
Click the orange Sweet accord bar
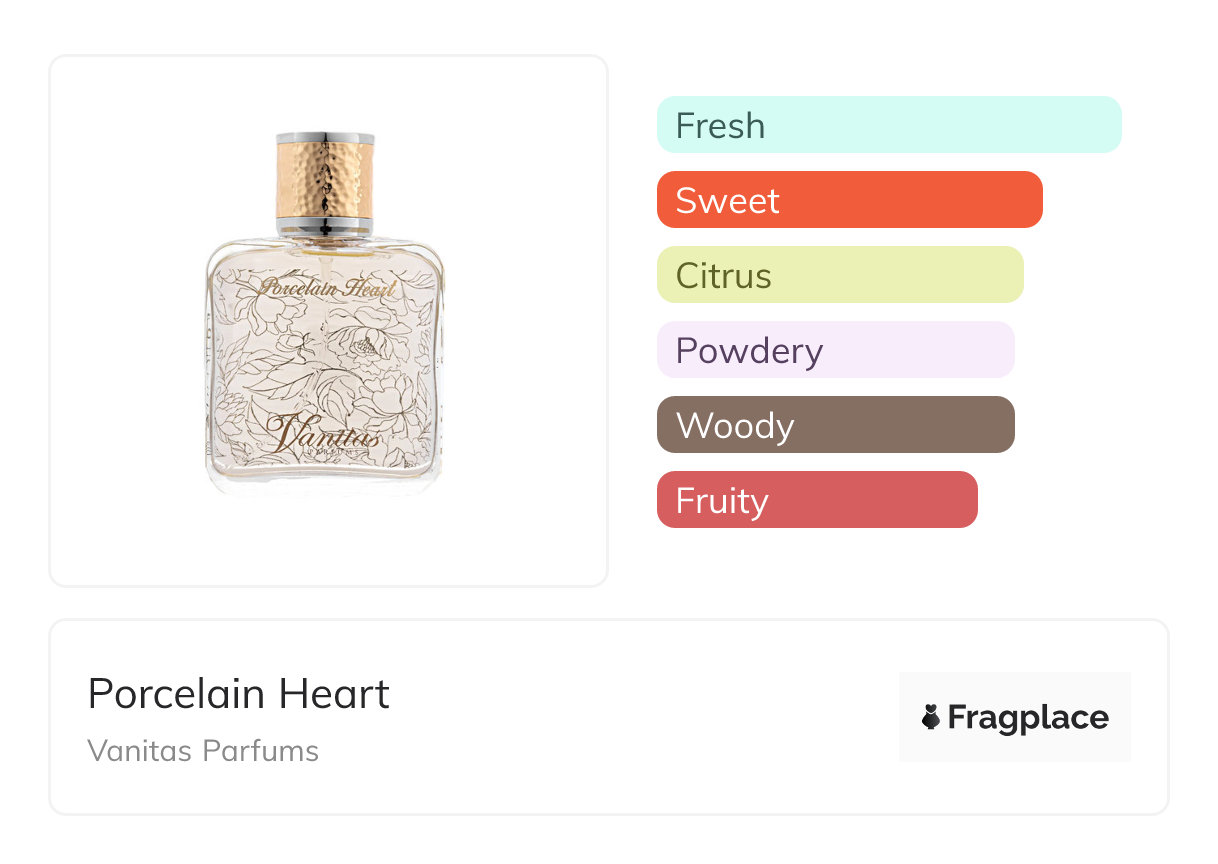[x=849, y=200]
